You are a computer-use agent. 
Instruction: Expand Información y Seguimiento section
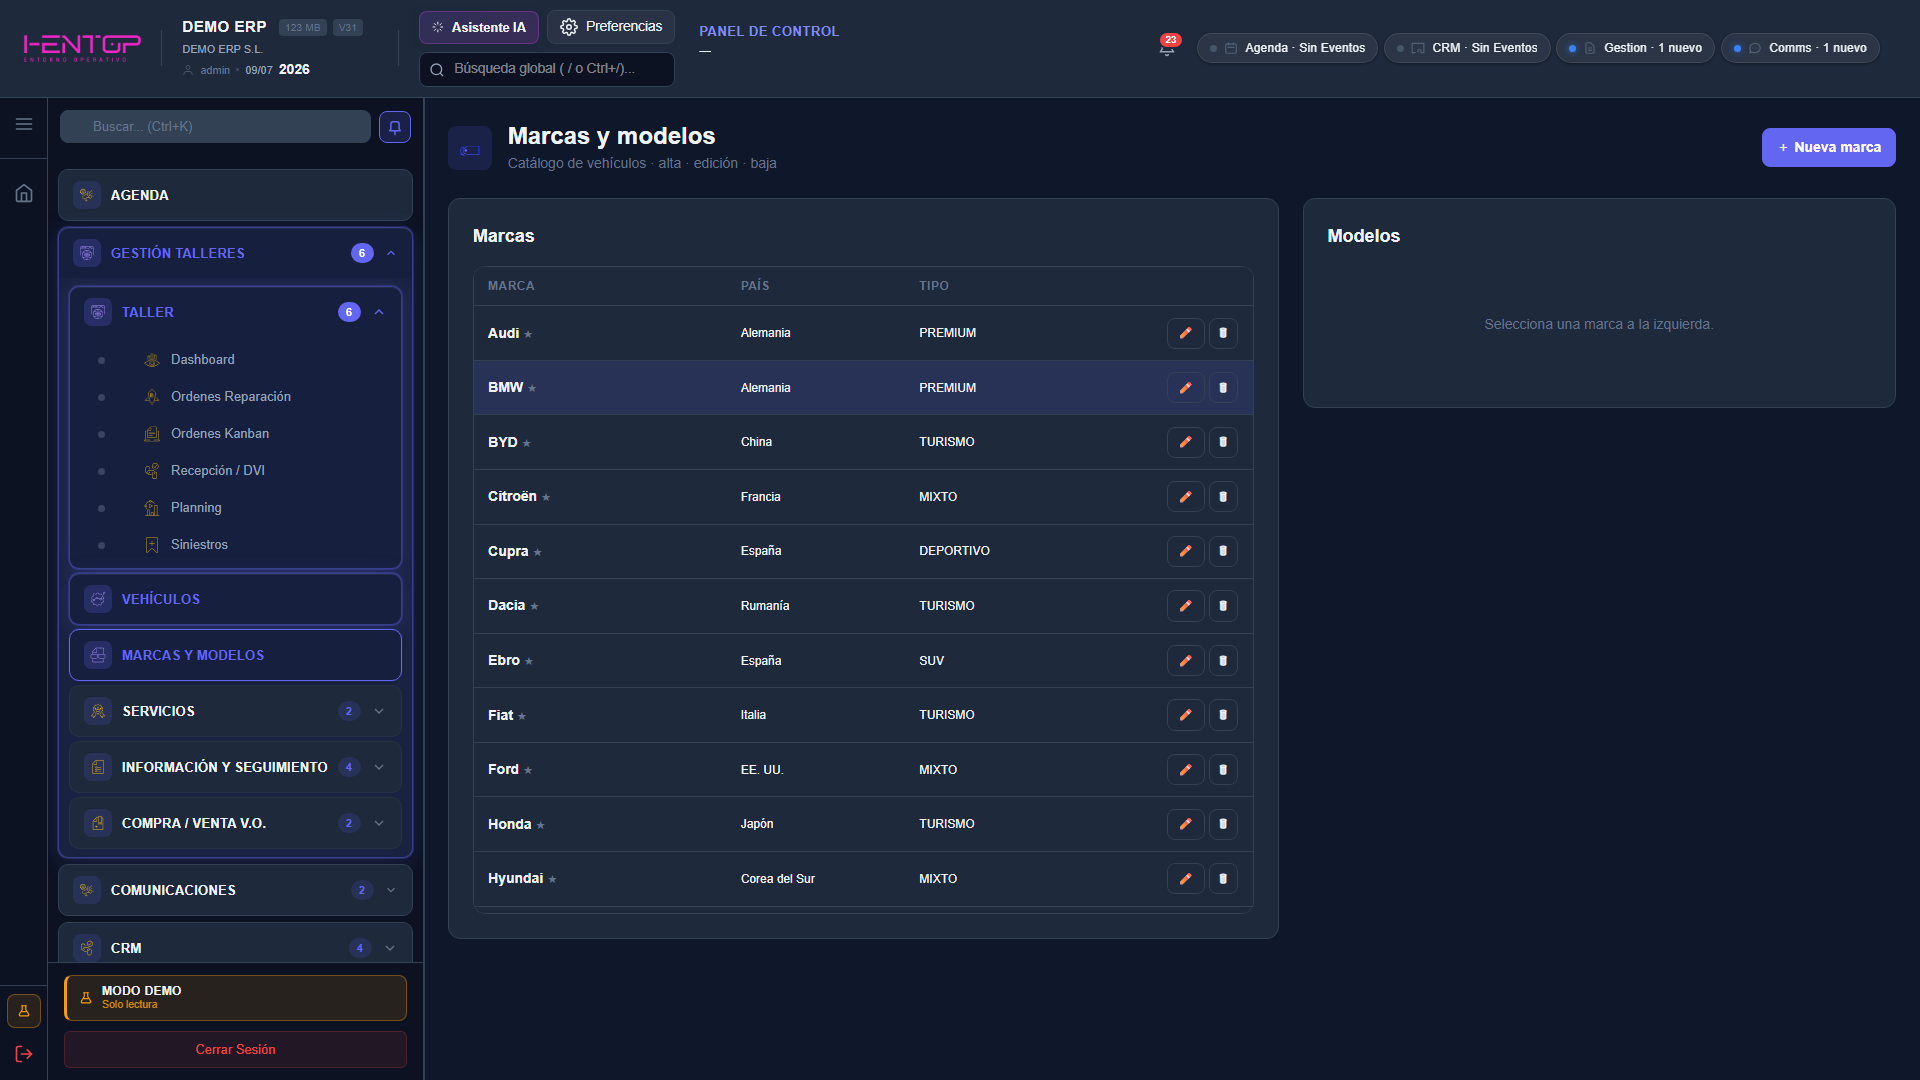(379, 767)
